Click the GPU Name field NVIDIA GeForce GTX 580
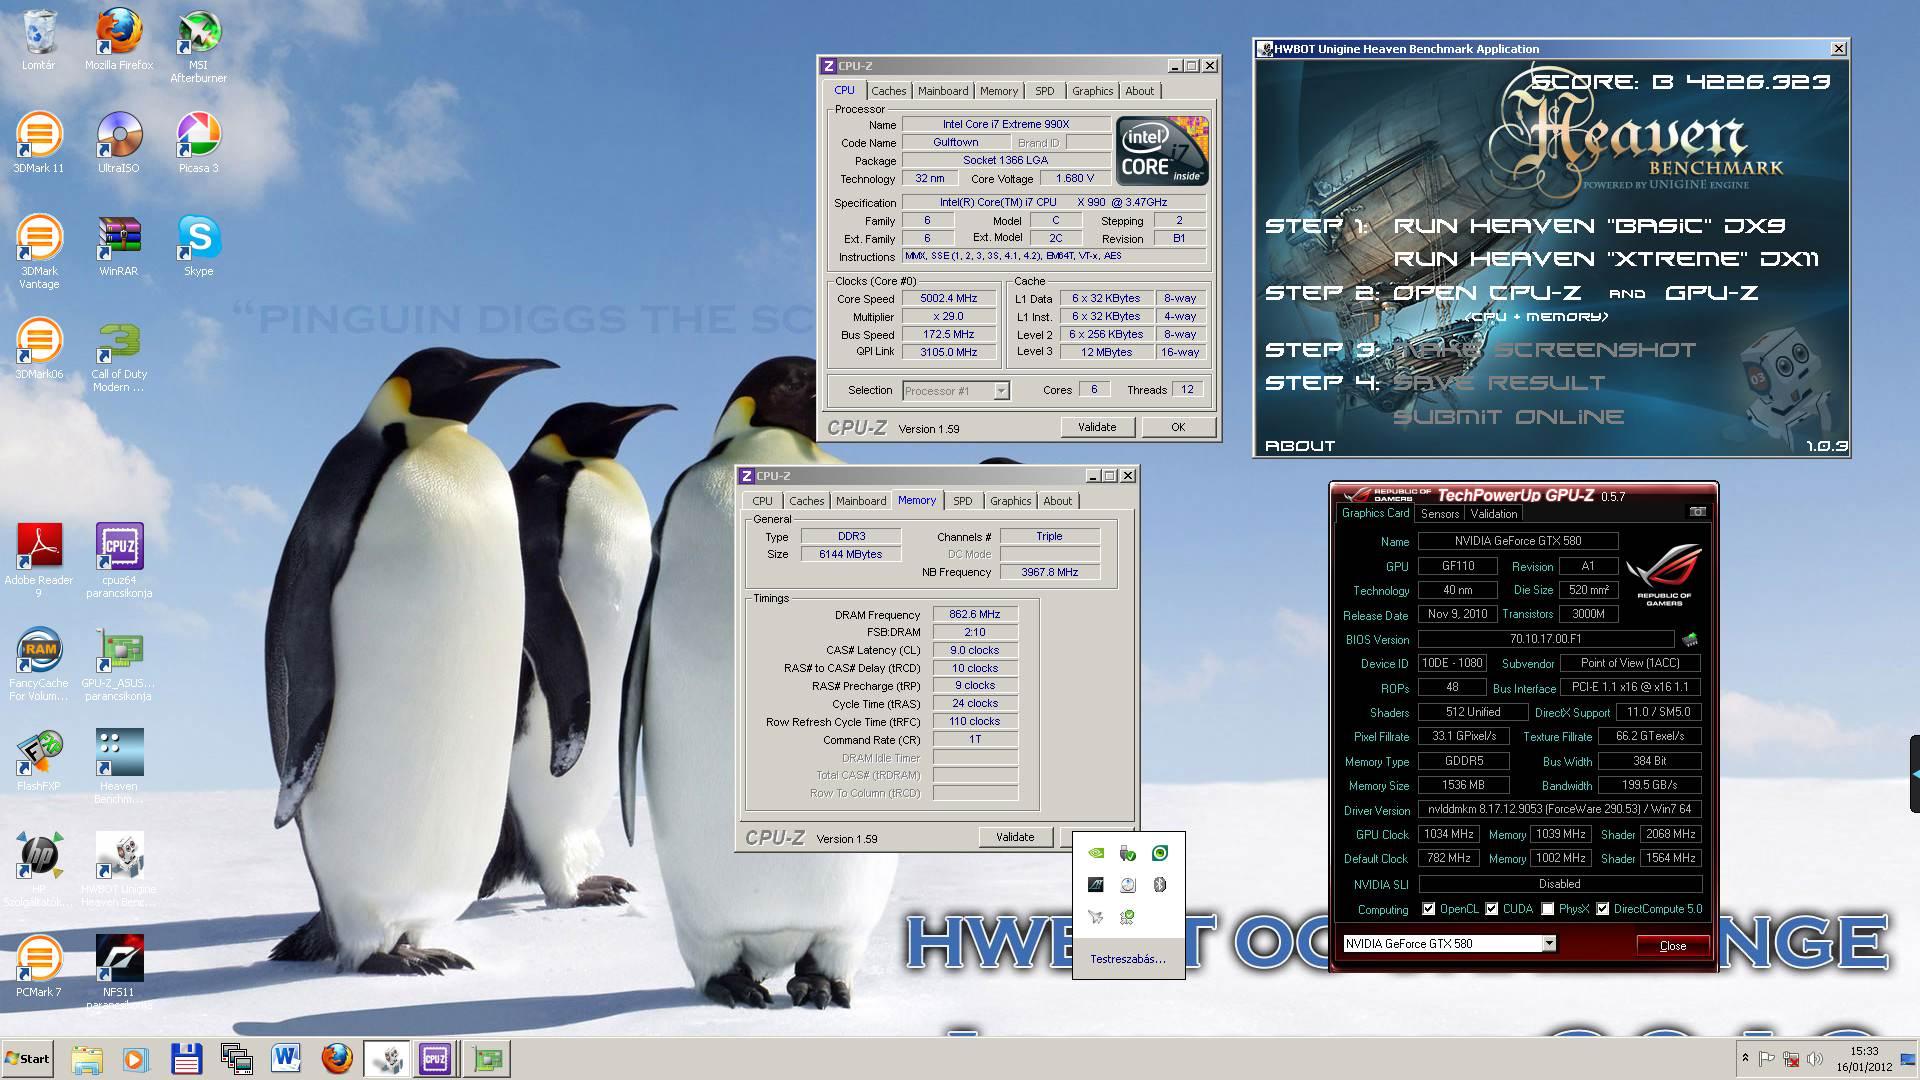Screen dimensions: 1920x1080 [1517, 541]
